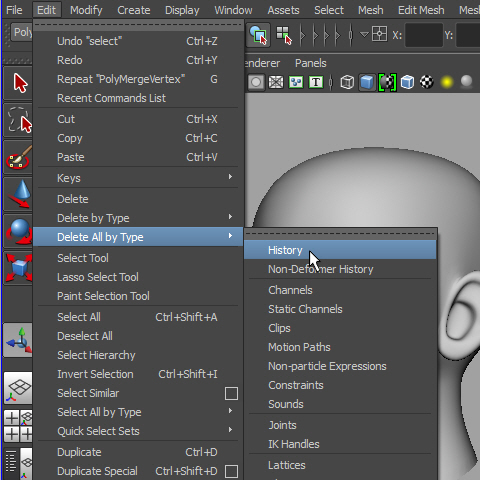Activate the Lasso selection tool icon

[x=18, y=120]
